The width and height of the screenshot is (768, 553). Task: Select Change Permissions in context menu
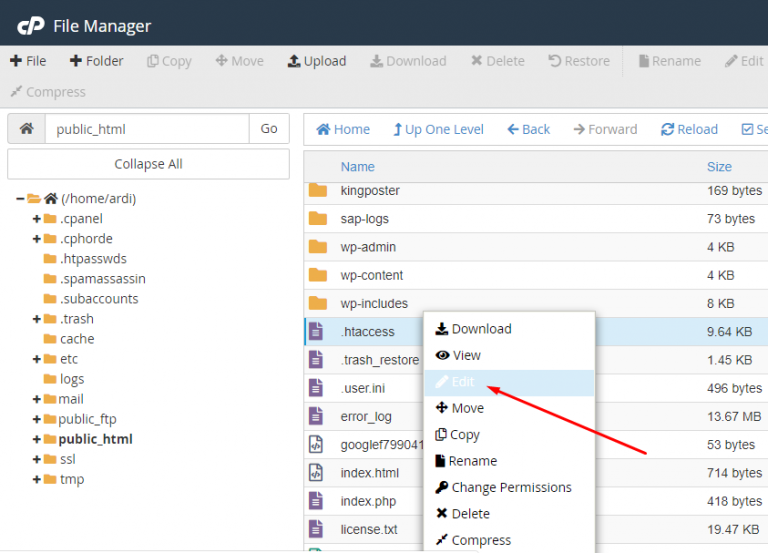(x=510, y=488)
